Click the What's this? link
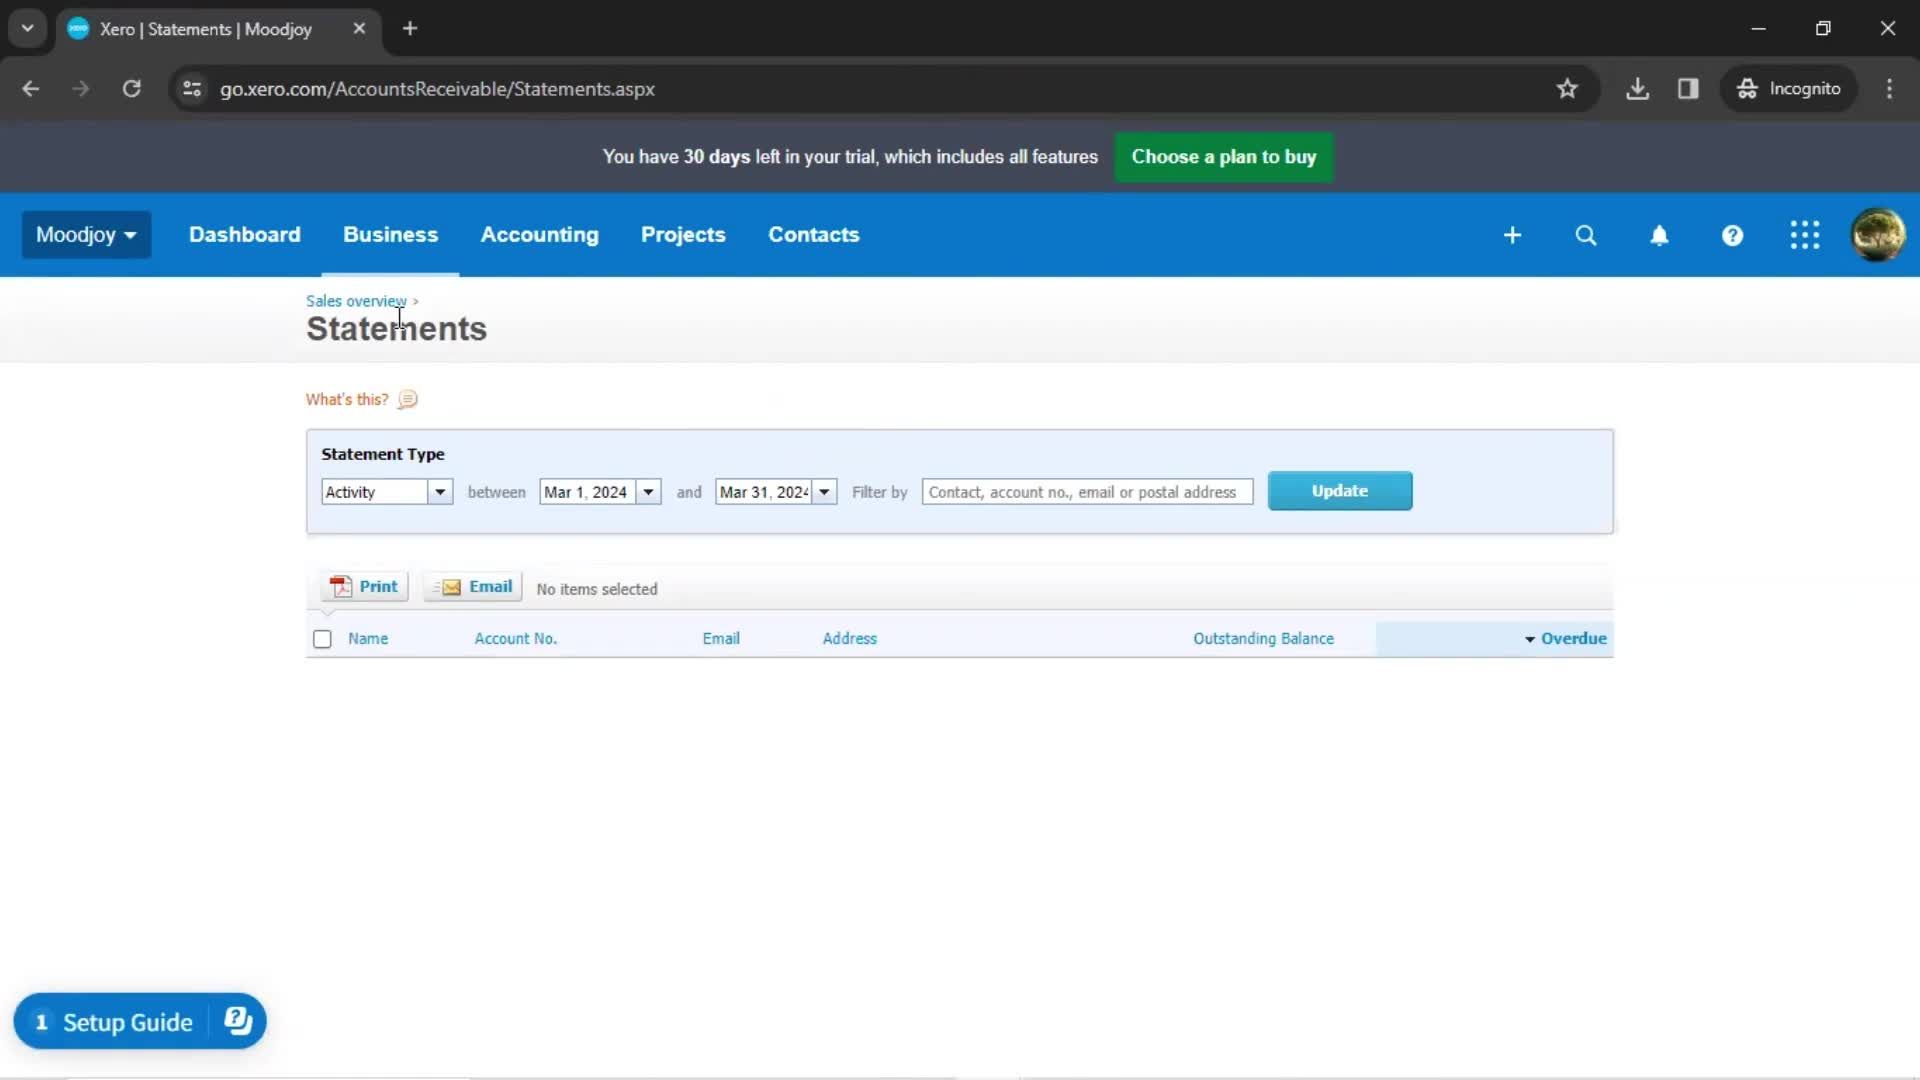1920x1080 pixels. [347, 400]
